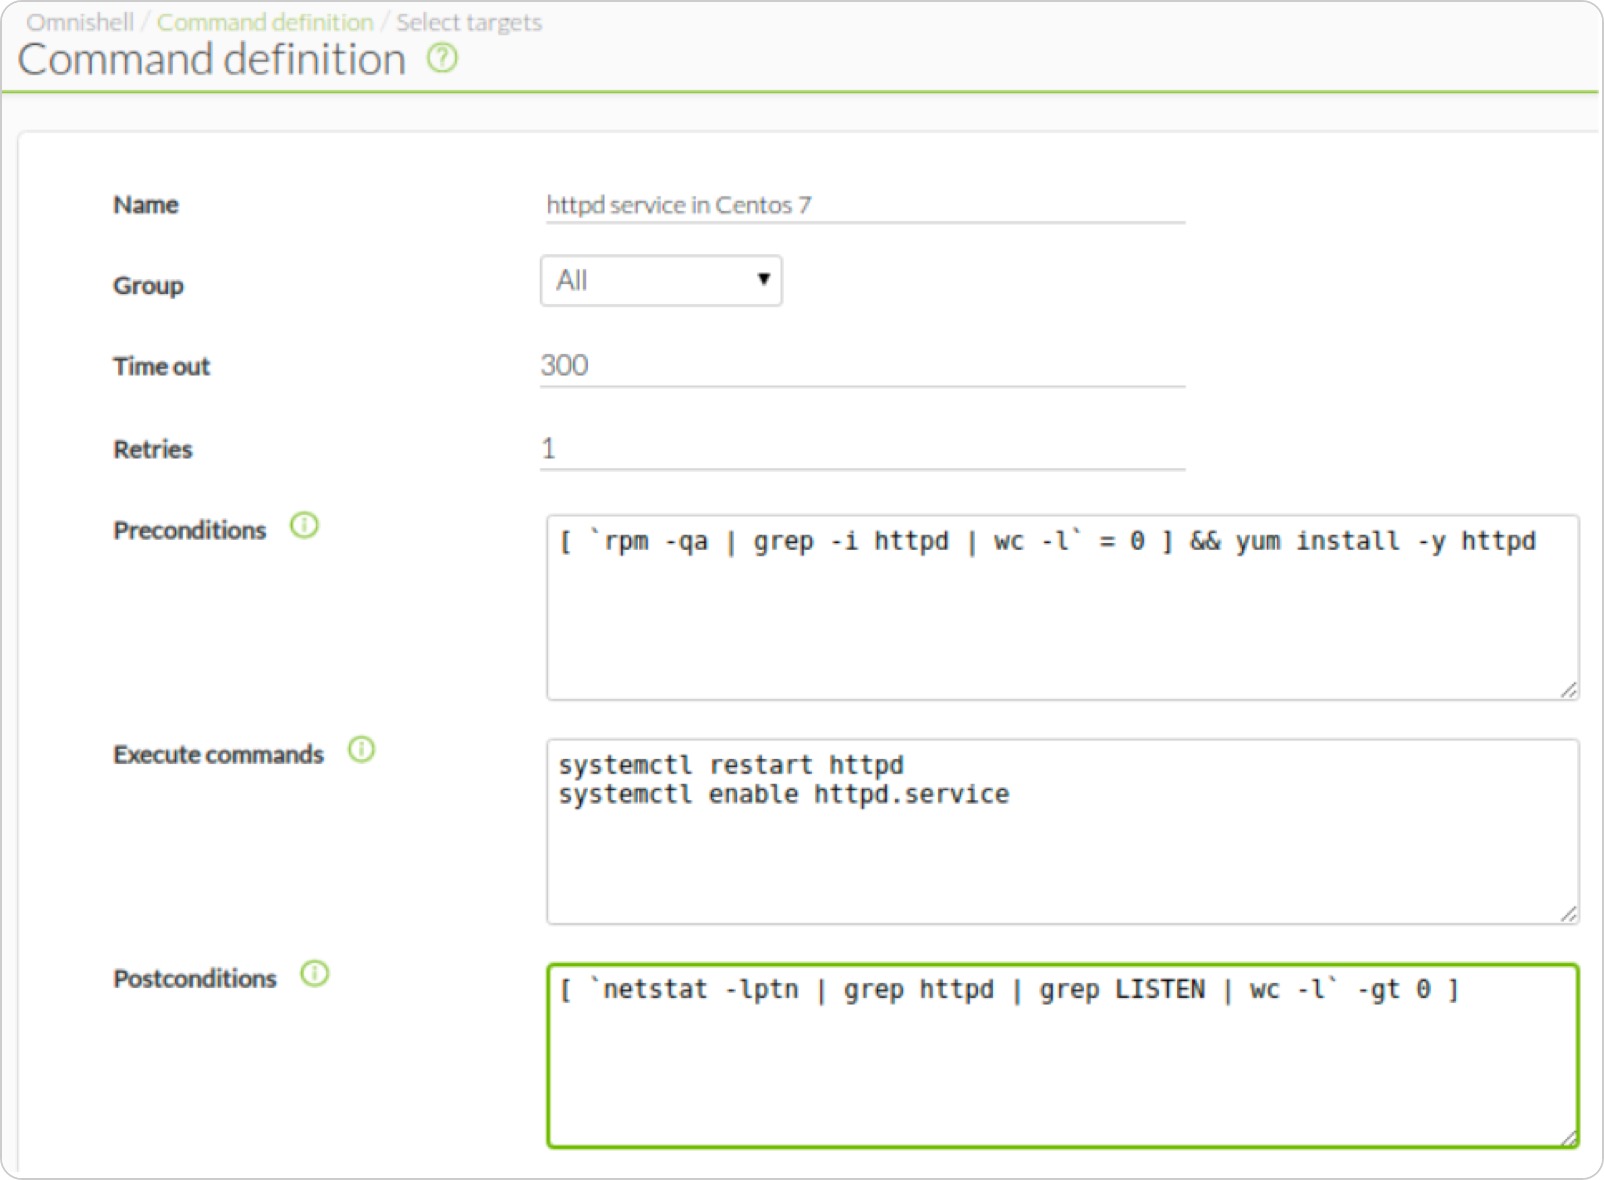Open the Command definition breadcrumb link
This screenshot has width=1604, height=1180.
pos(265,22)
